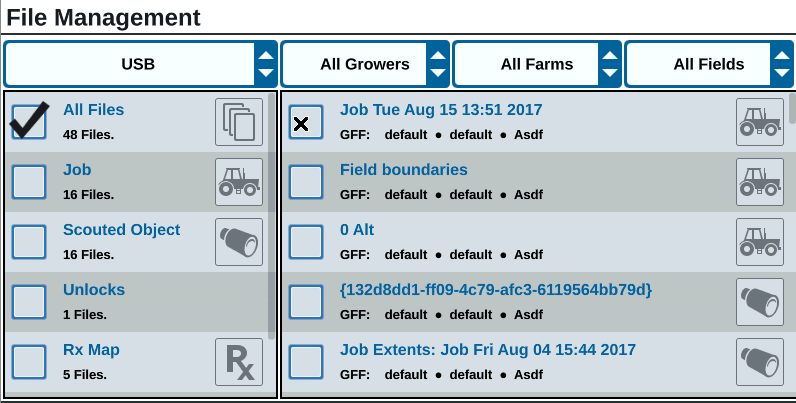Open the Field boundaries file entry
796x403 pixels.
tap(403, 170)
